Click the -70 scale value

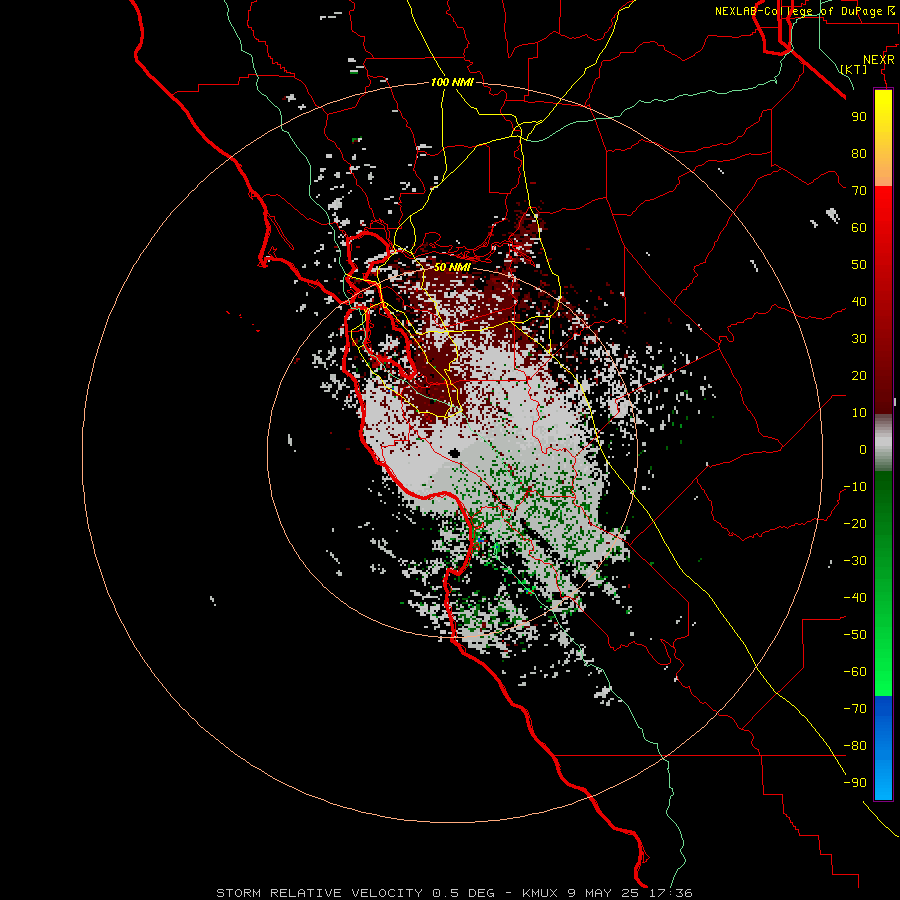(x=855, y=709)
